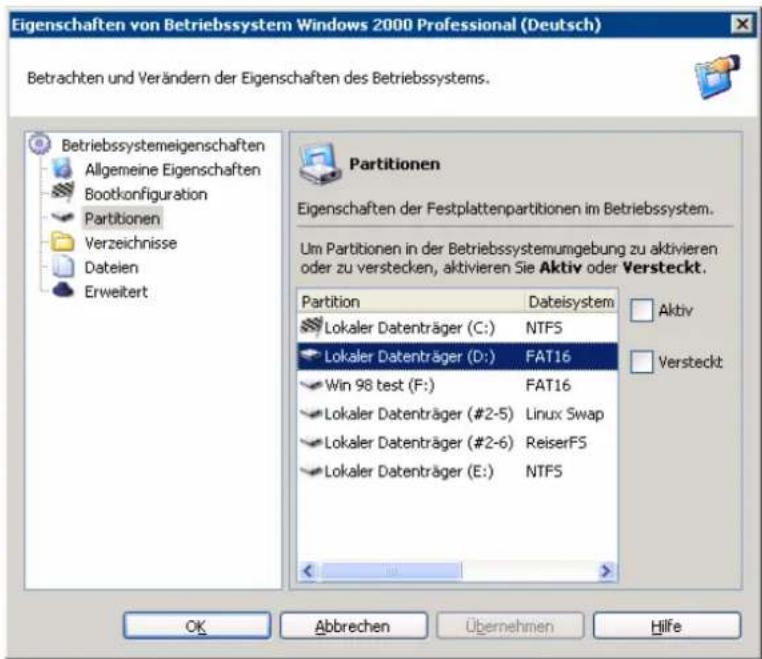Select row Lokaler Datenträger (#2-6)
The image size is (762, 659).
(457, 442)
